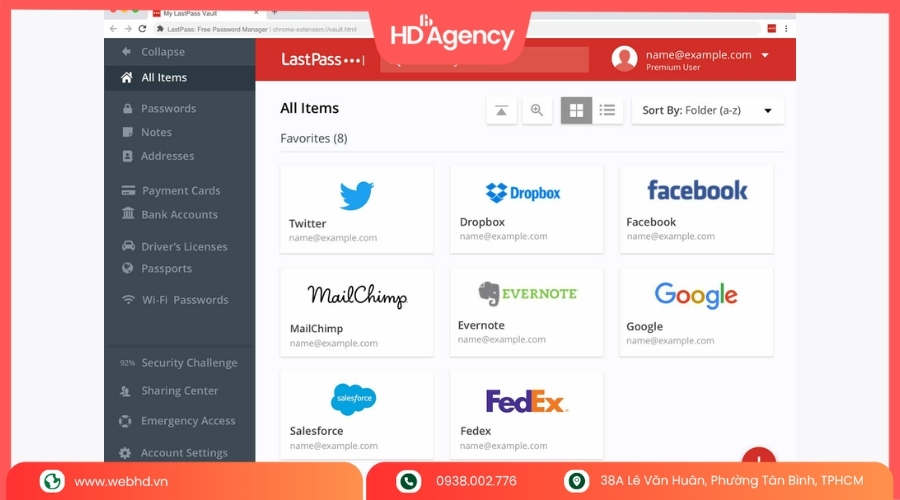Switch to grid view
This screenshot has width=900, height=500.
576,110
